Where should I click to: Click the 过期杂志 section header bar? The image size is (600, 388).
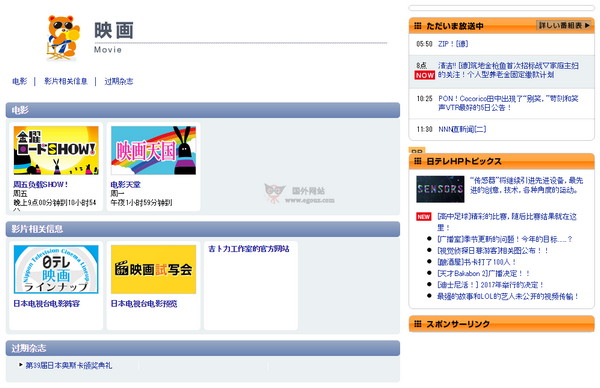coord(203,348)
